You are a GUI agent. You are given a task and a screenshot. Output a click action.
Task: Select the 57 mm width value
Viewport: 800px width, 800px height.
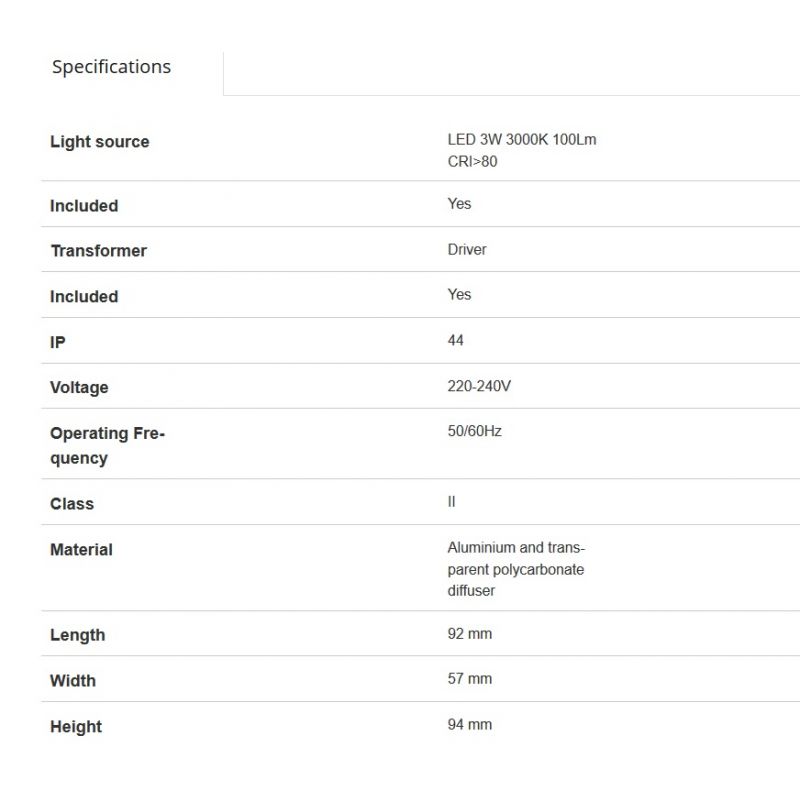pos(470,679)
